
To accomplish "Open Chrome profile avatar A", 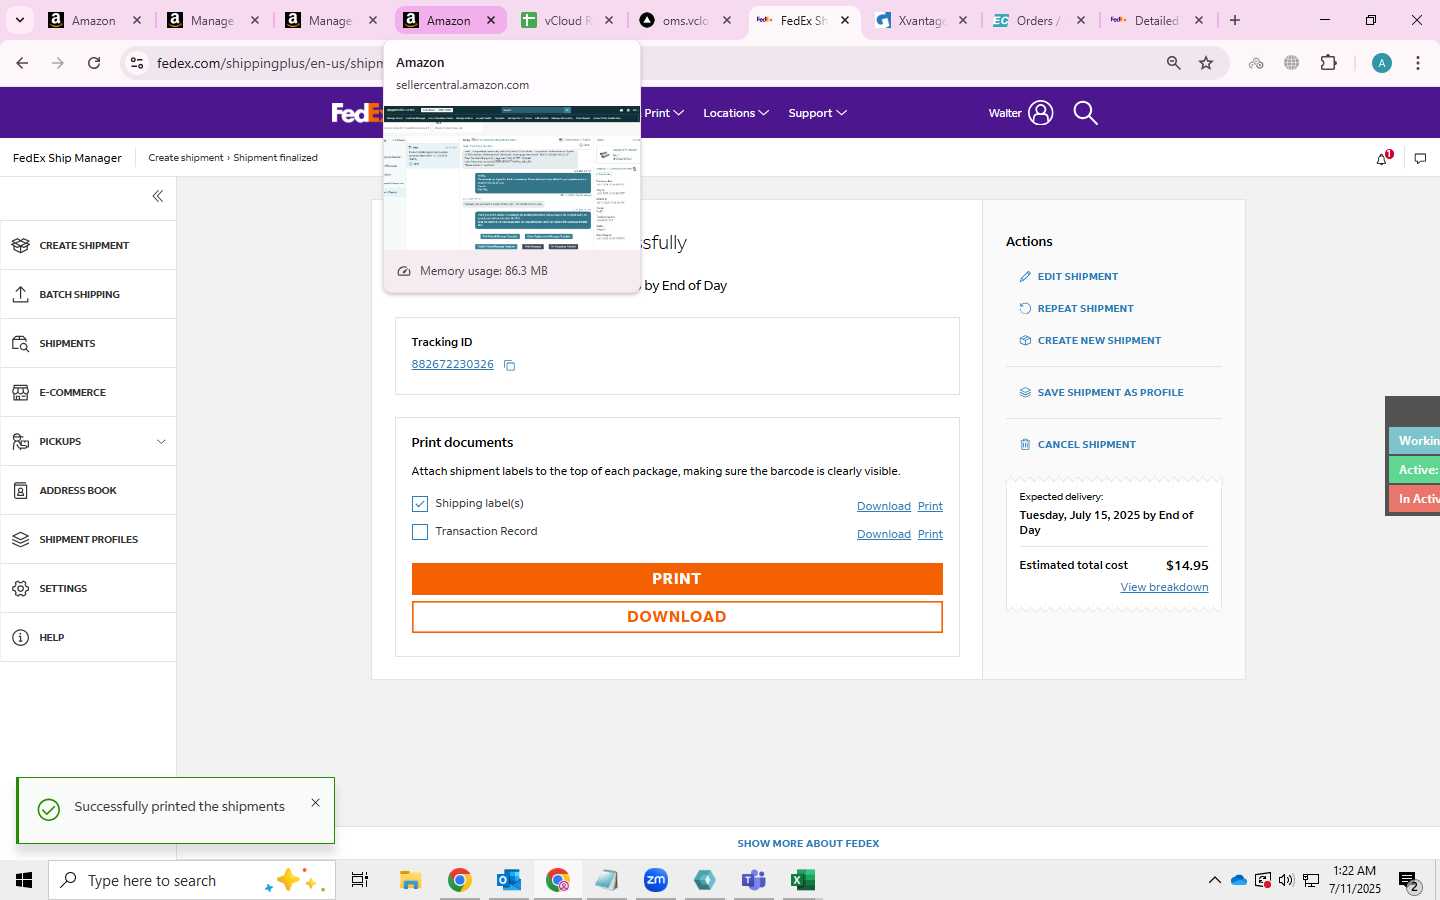I will [1382, 63].
